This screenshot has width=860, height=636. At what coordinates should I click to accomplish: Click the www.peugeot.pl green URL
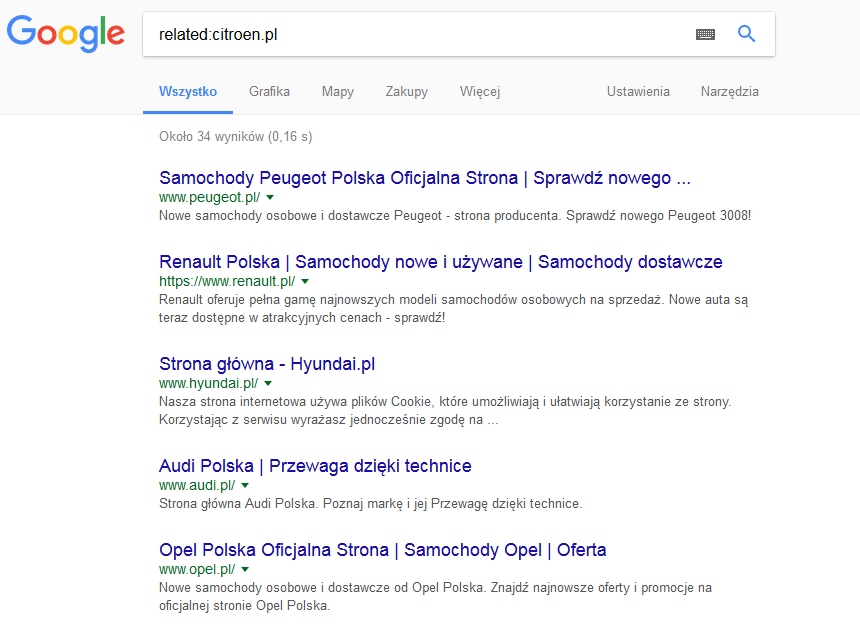click(x=210, y=197)
